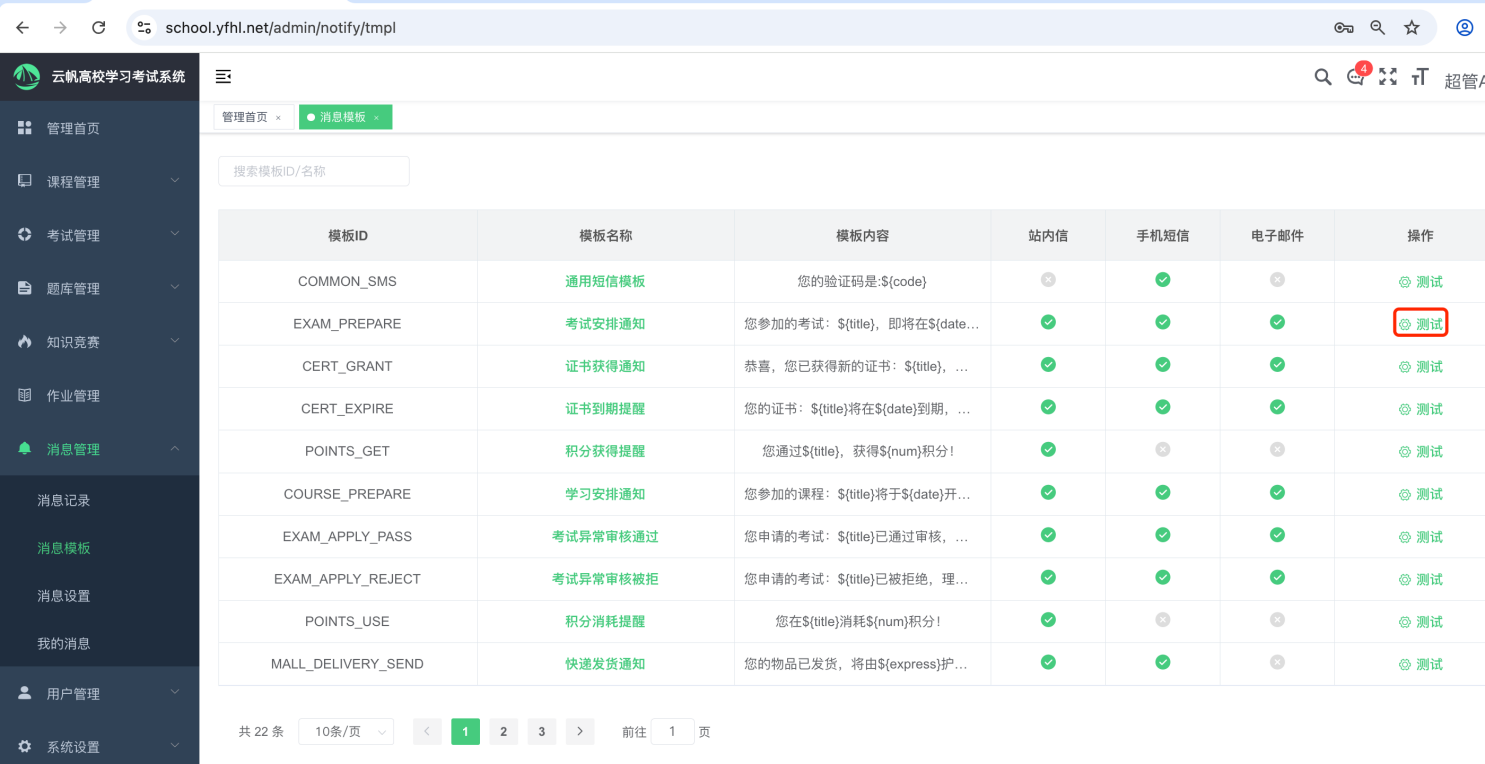Toggle 电子邮件 for COMMON_SMS row

point(1277,280)
